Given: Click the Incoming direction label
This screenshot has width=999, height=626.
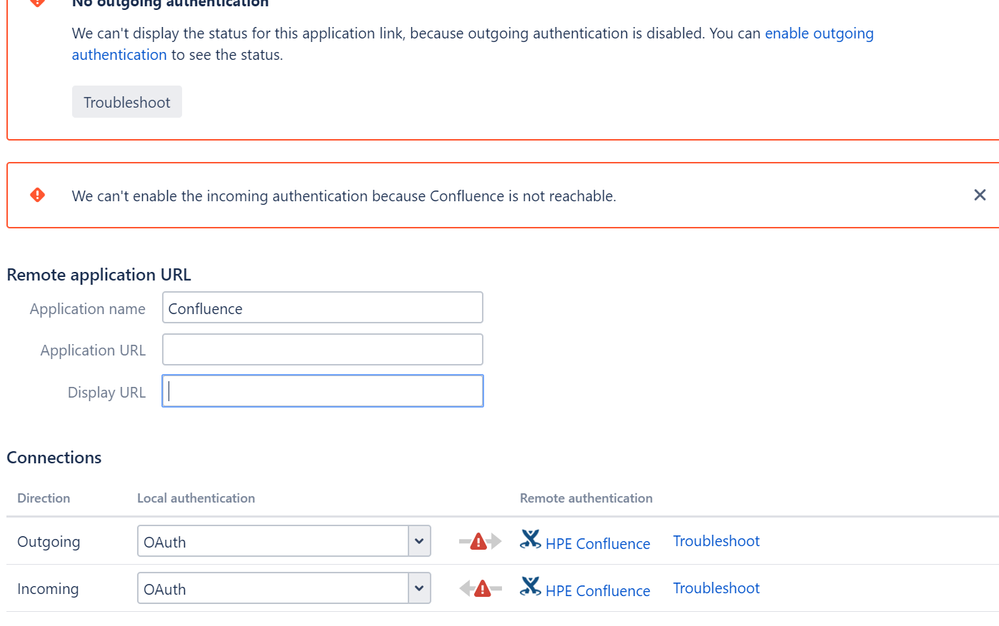Looking at the screenshot, I should click(x=48, y=589).
